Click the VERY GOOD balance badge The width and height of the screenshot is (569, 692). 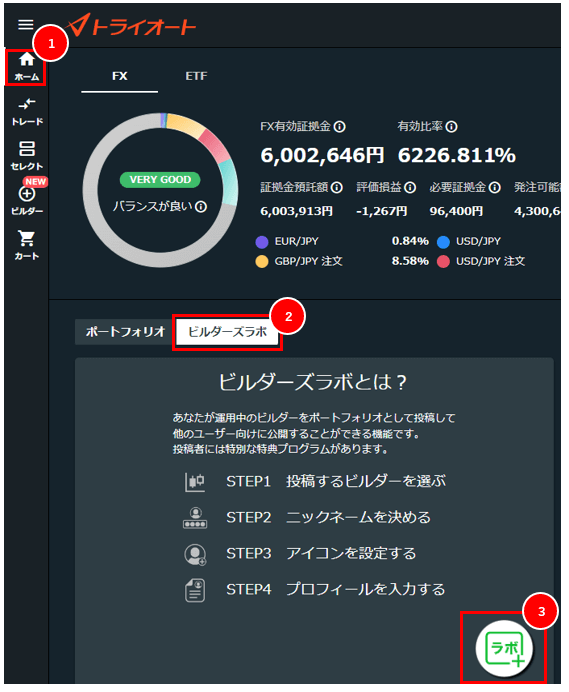tap(160, 180)
